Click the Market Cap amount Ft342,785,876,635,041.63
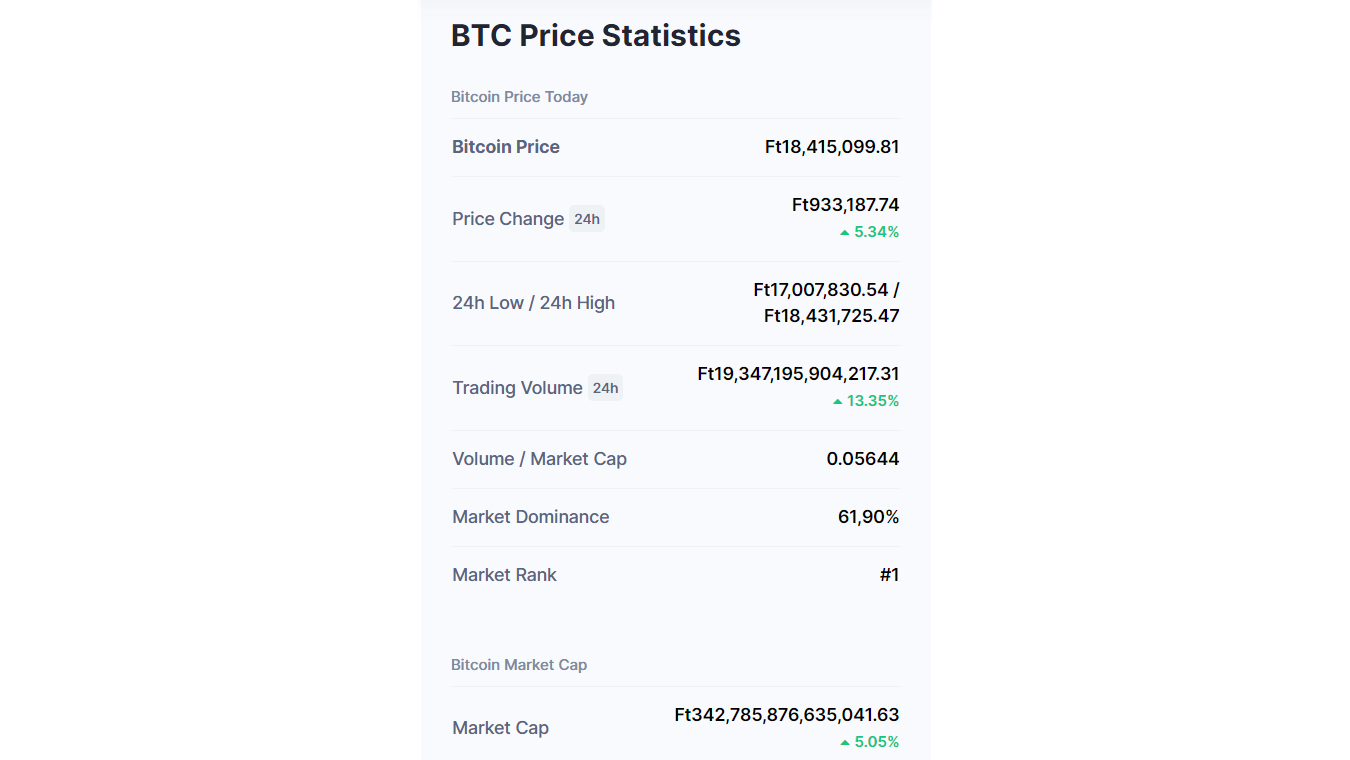The height and width of the screenshot is (760, 1350). (787, 715)
